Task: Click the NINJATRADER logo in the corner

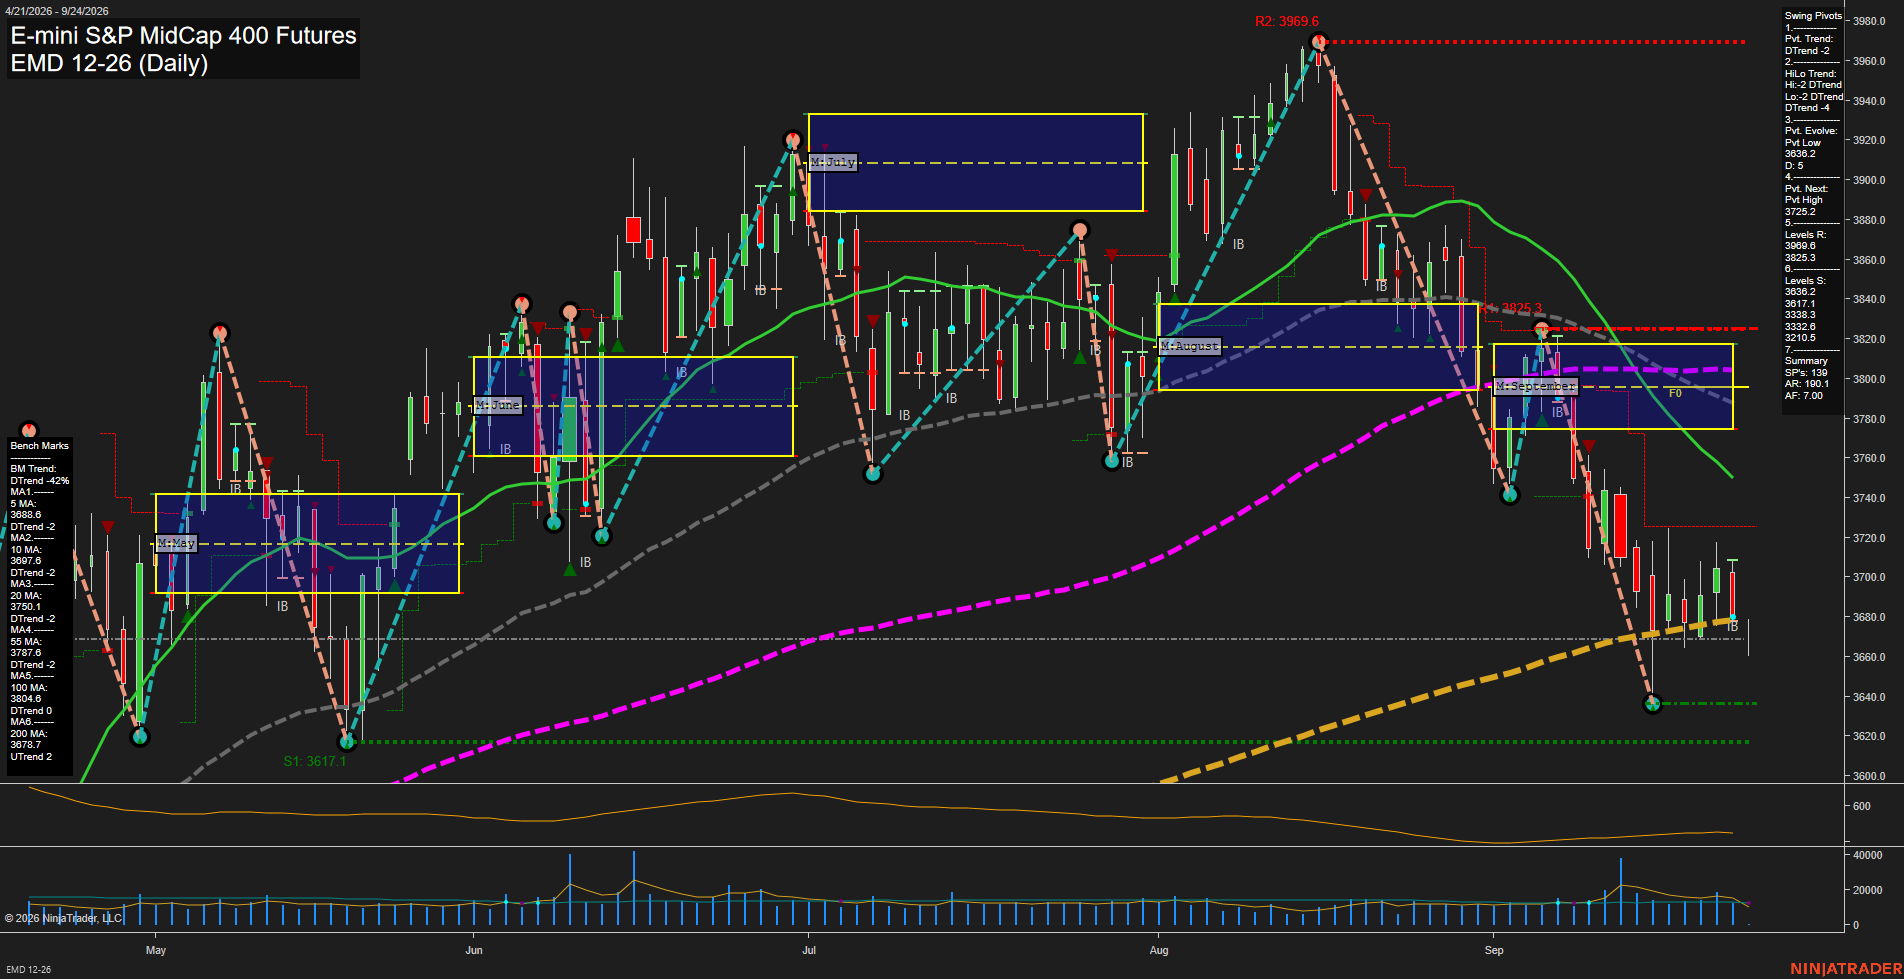Action: point(1845,969)
